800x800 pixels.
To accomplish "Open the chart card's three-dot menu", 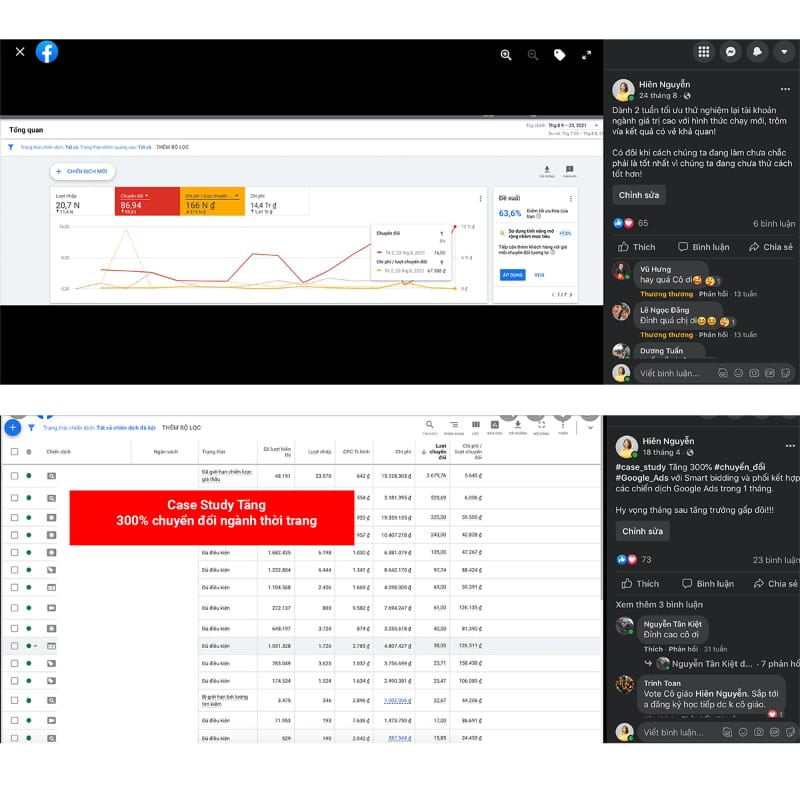I will click(480, 198).
